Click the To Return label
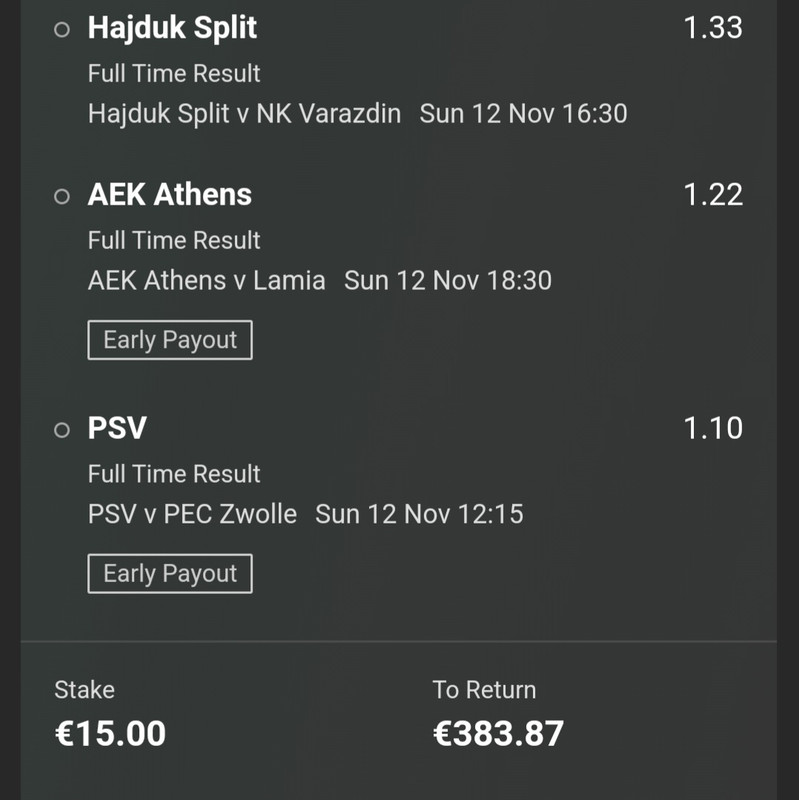 (484, 690)
